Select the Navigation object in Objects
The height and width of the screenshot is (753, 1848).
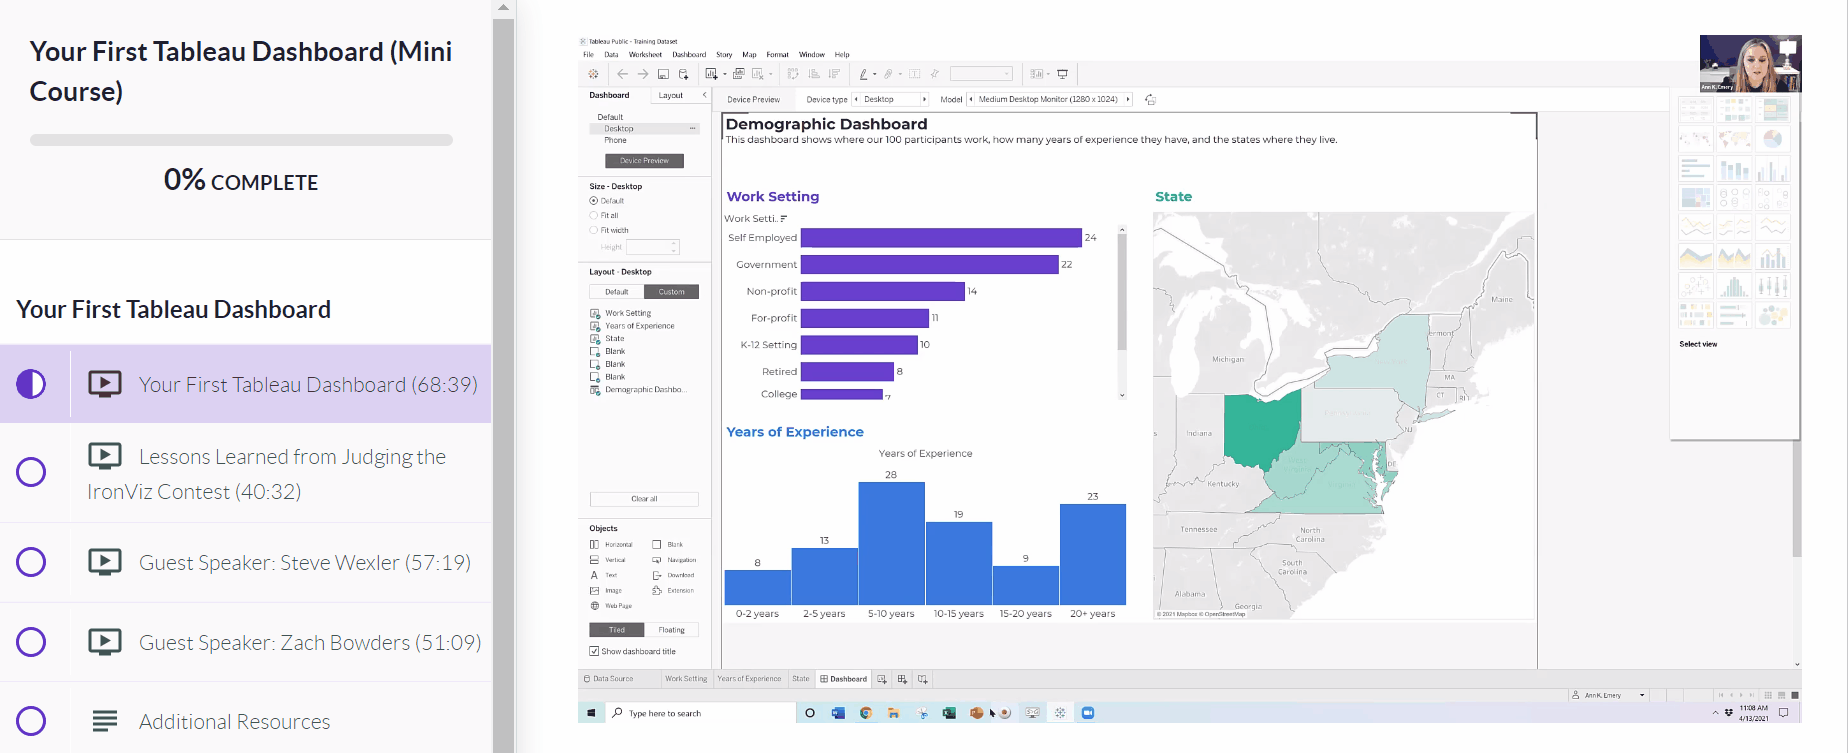(x=674, y=560)
